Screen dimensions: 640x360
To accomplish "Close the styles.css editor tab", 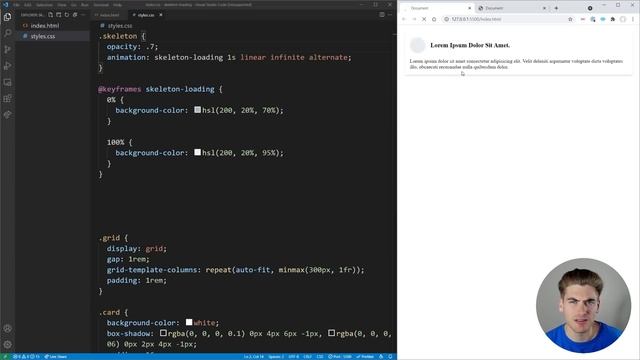I will click(x=161, y=15).
